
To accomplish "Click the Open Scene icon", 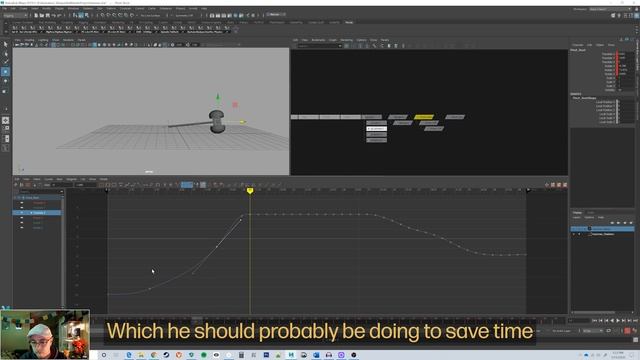I will pyautogui.click(x=42, y=15).
